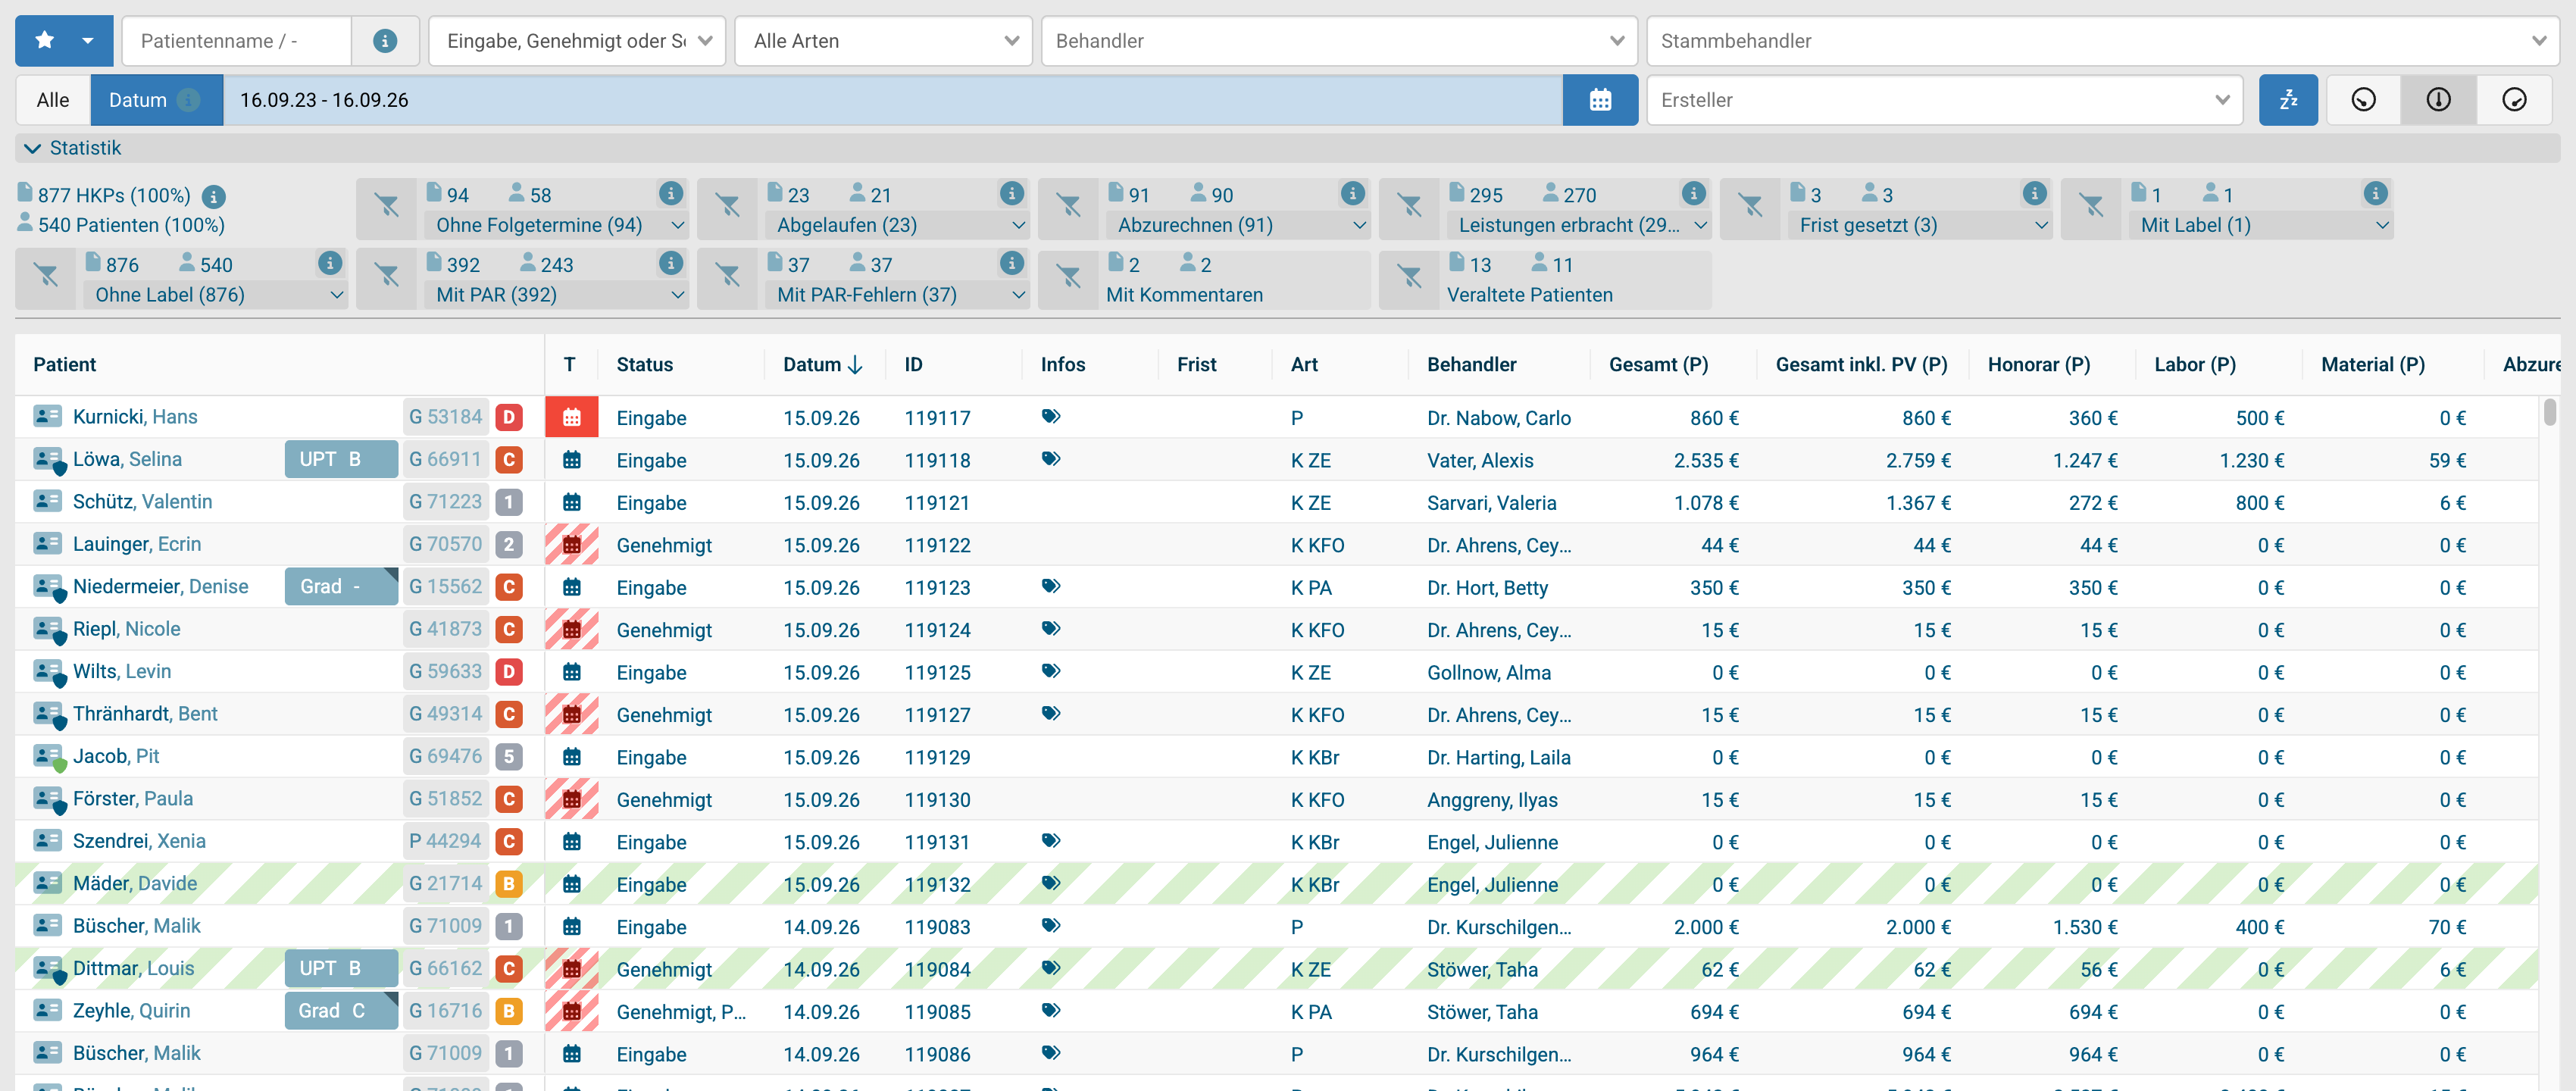Image resolution: width=2576 pixels, height=1091 pixels.
Task: Click the red calendar icon for Kurnicki, Hans
Action: (572, 418)
